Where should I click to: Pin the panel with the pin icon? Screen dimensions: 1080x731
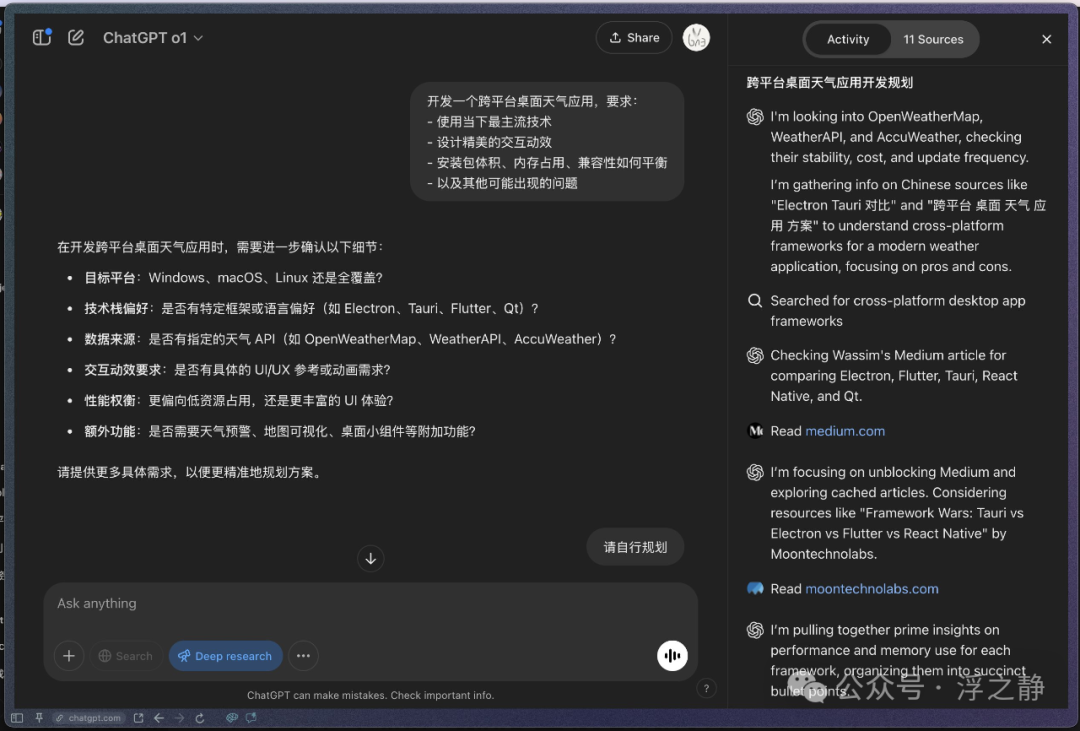[x=39, y=718]
